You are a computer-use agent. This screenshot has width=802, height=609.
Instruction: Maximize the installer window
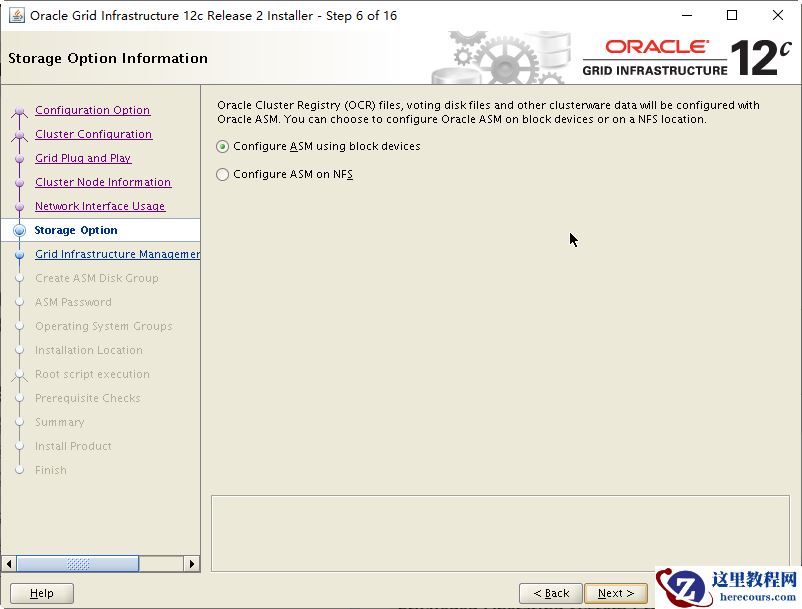coord(732,15)
